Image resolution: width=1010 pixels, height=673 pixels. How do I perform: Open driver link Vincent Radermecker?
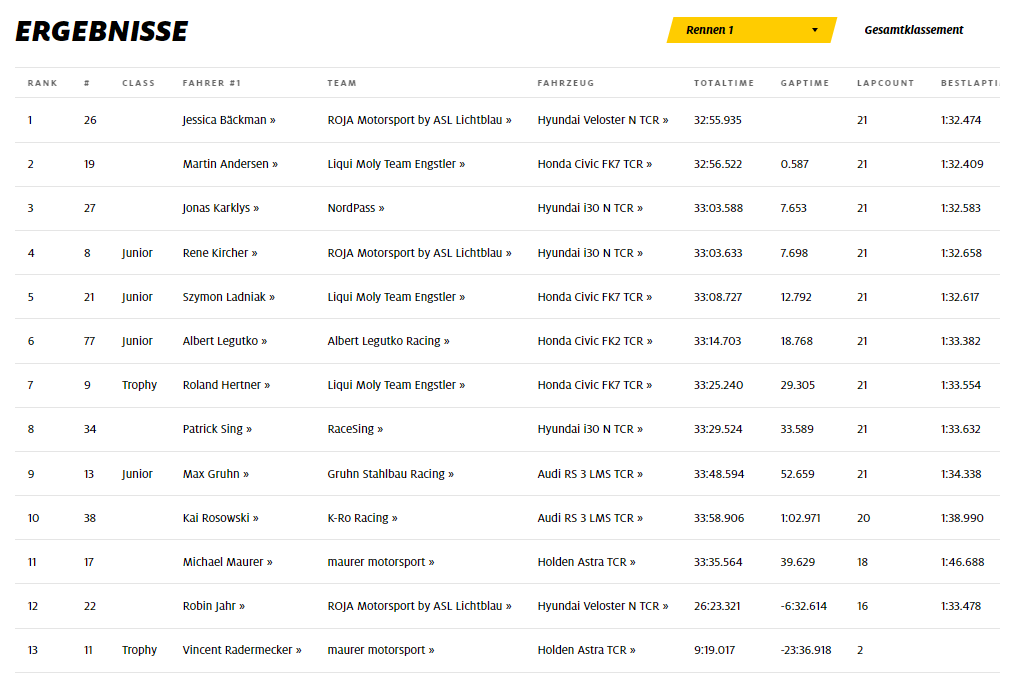tap(242, 650)
